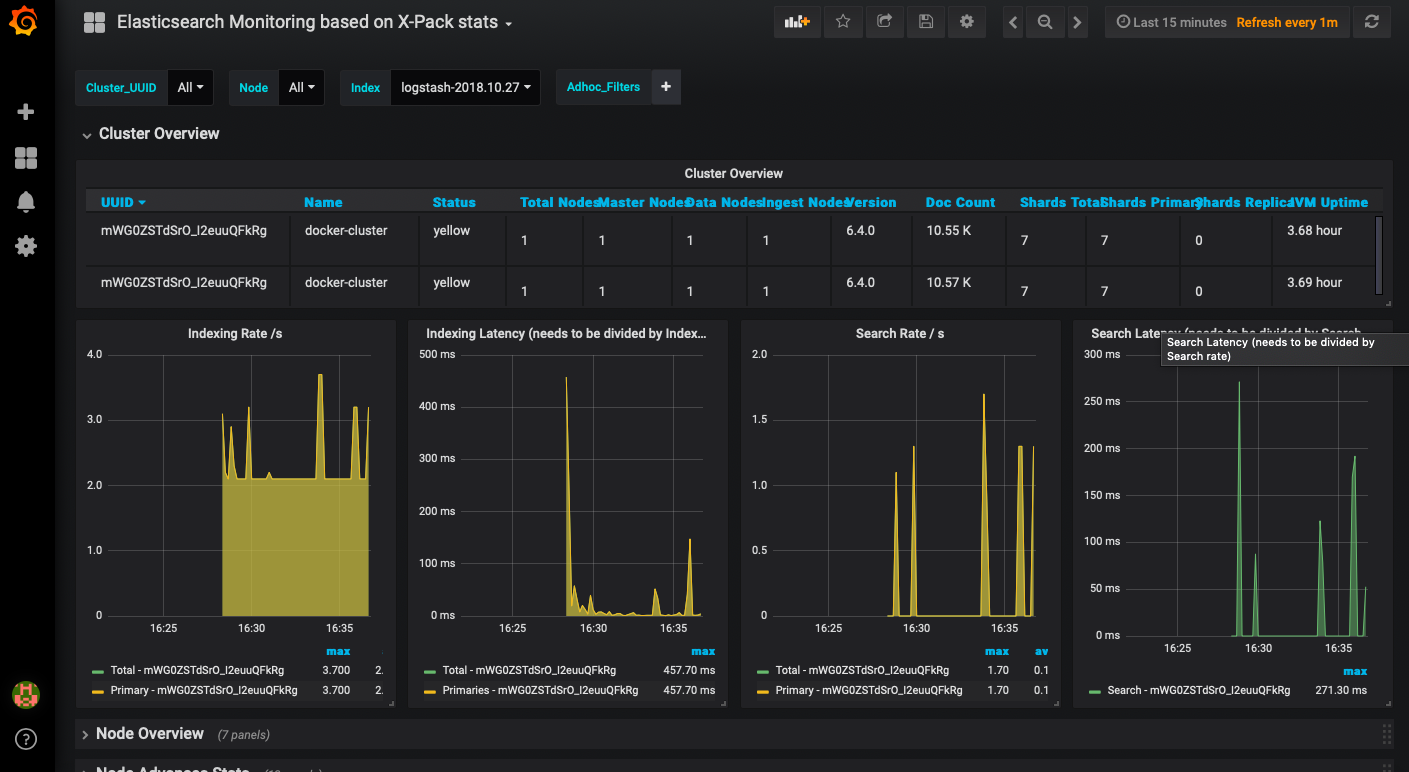Open dashboard settings gear in toolbar
Viewport: 1409px width, 772px height.
point(966,22)
